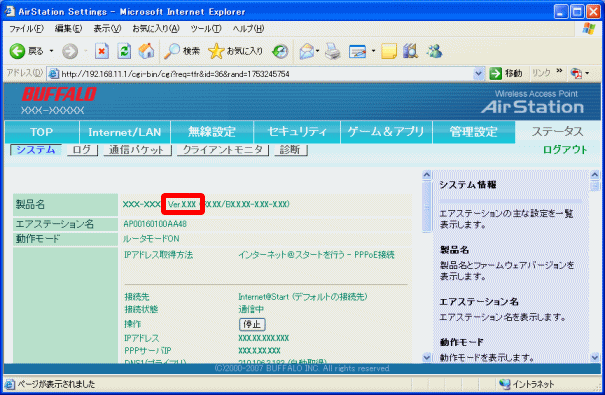Open the ファイル(F) menu
Viewport: 605px width, 395px height.
pyautogui.click(x=27, y=29)
